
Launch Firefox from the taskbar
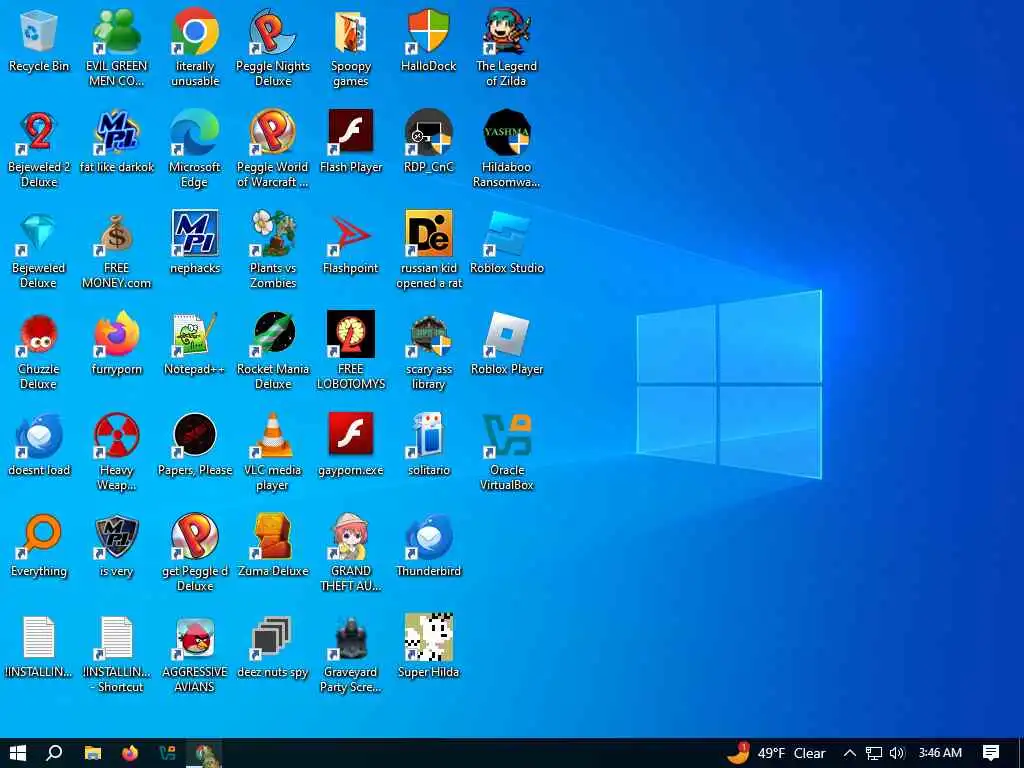click(x=130, y=753)
